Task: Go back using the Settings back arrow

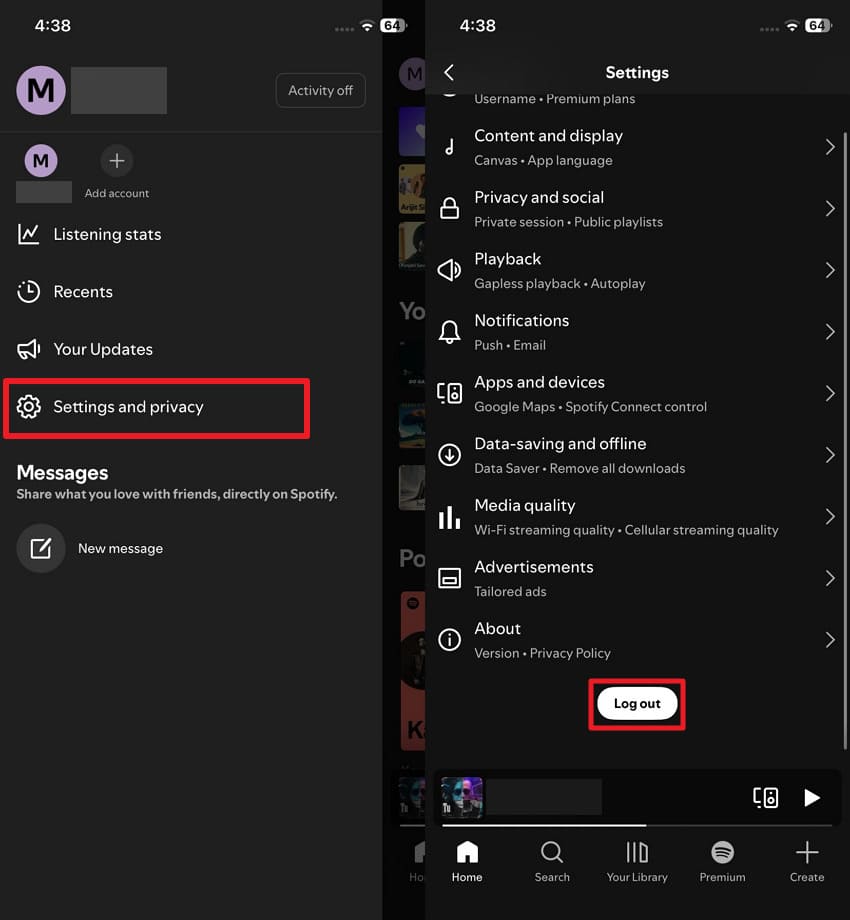Action: click(x=449, y=73)
